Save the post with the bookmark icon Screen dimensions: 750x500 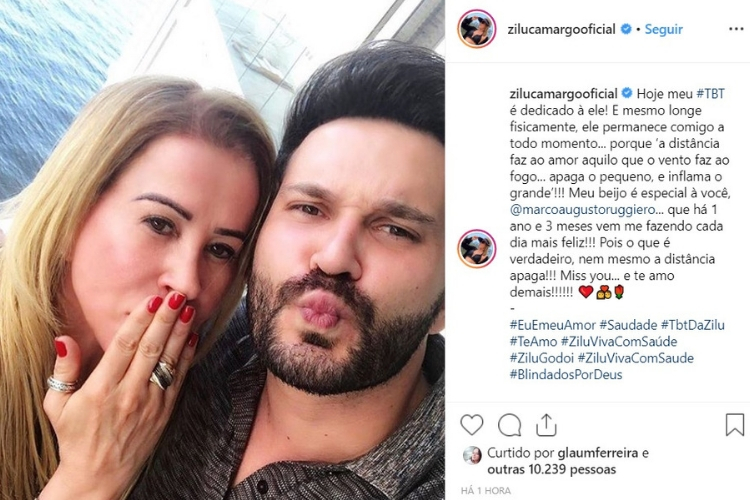(x=735, y=424)
